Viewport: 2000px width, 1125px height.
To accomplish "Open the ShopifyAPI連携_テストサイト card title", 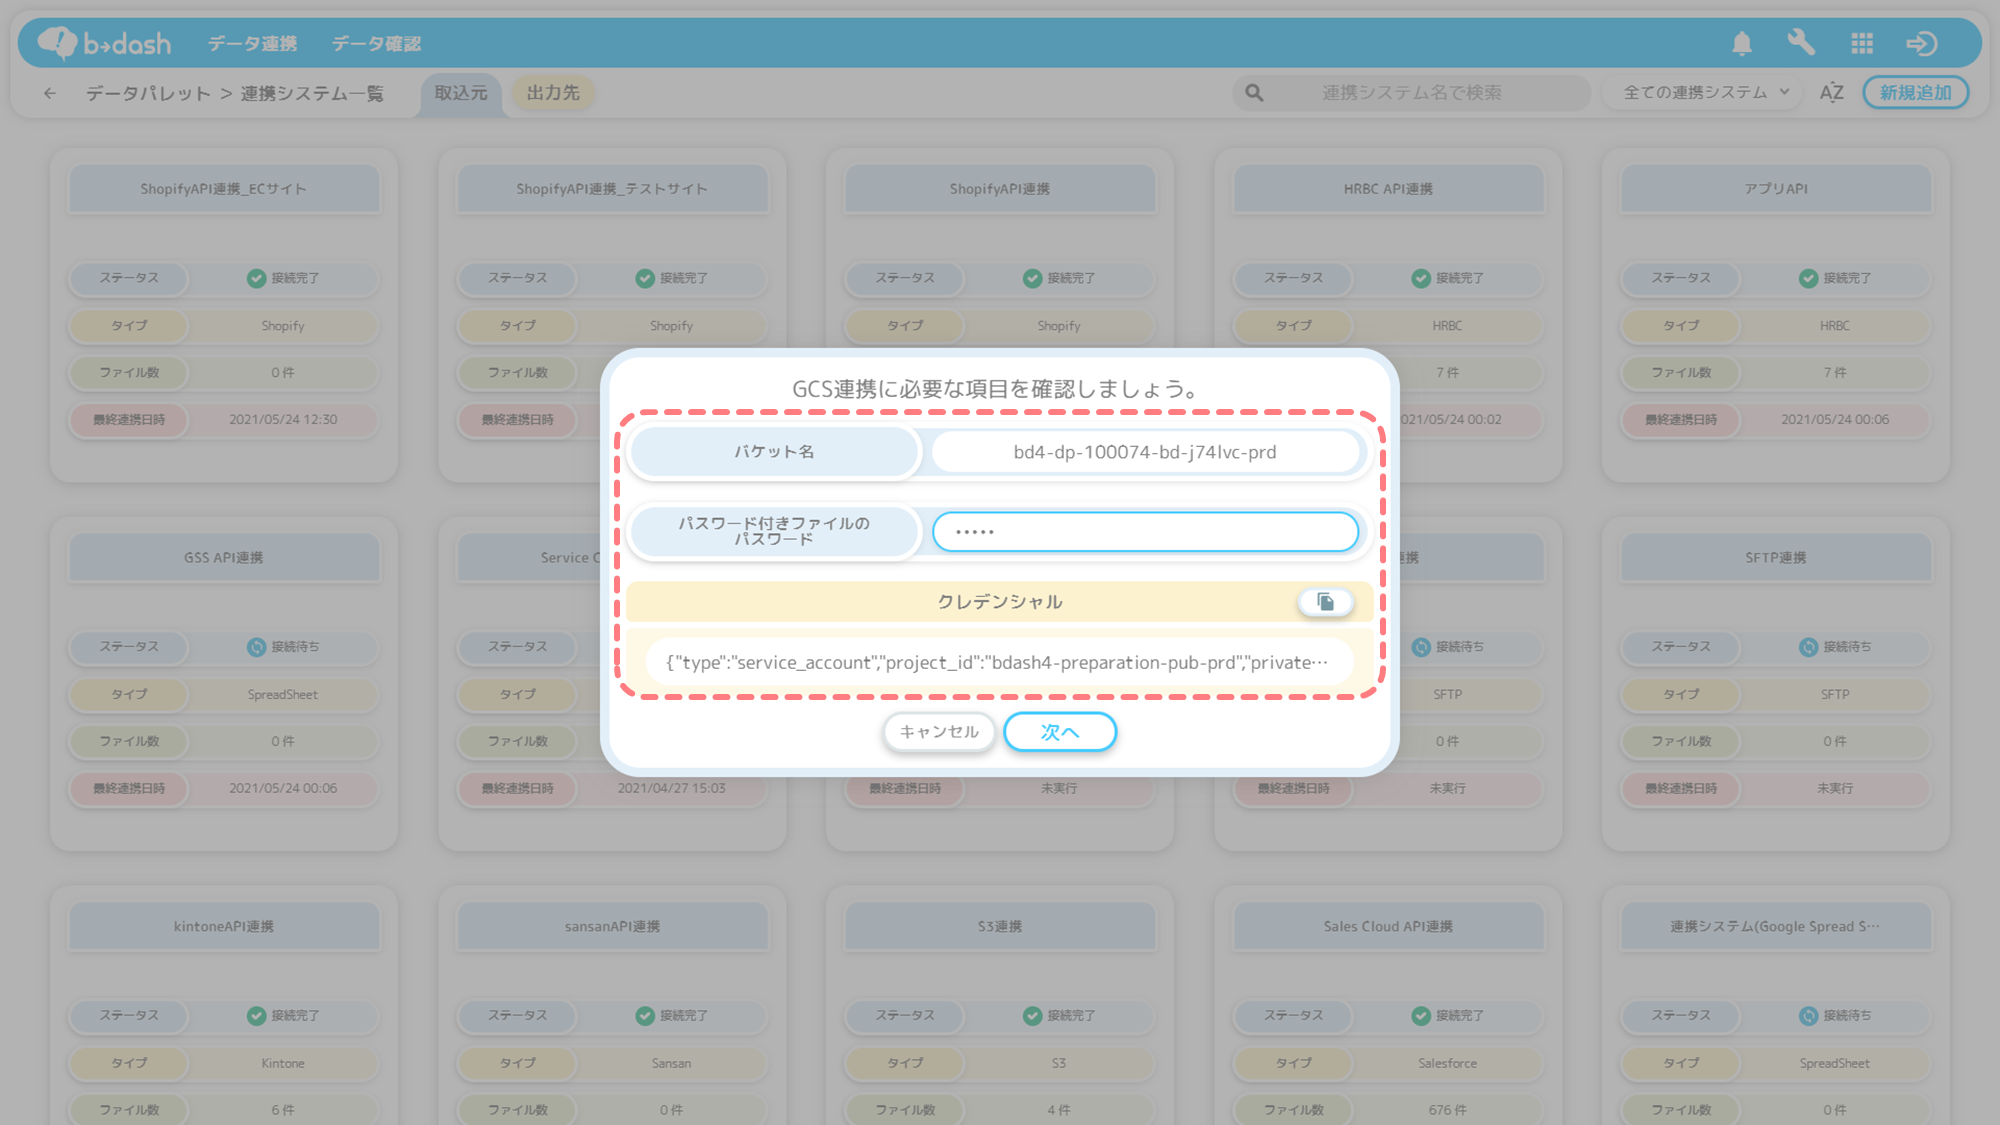I will tap(612, 189).
